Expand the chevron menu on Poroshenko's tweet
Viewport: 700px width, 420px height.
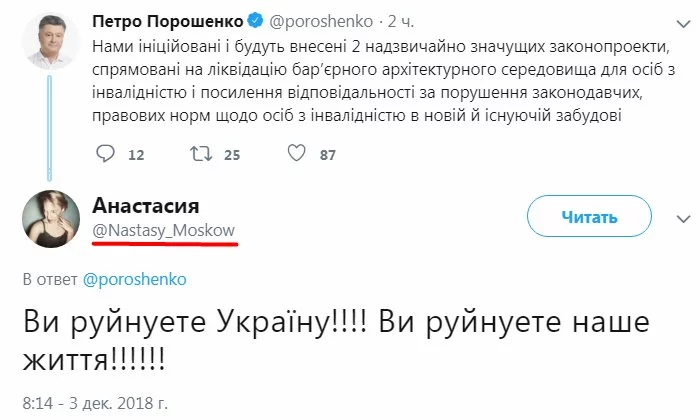pos(683,24)
